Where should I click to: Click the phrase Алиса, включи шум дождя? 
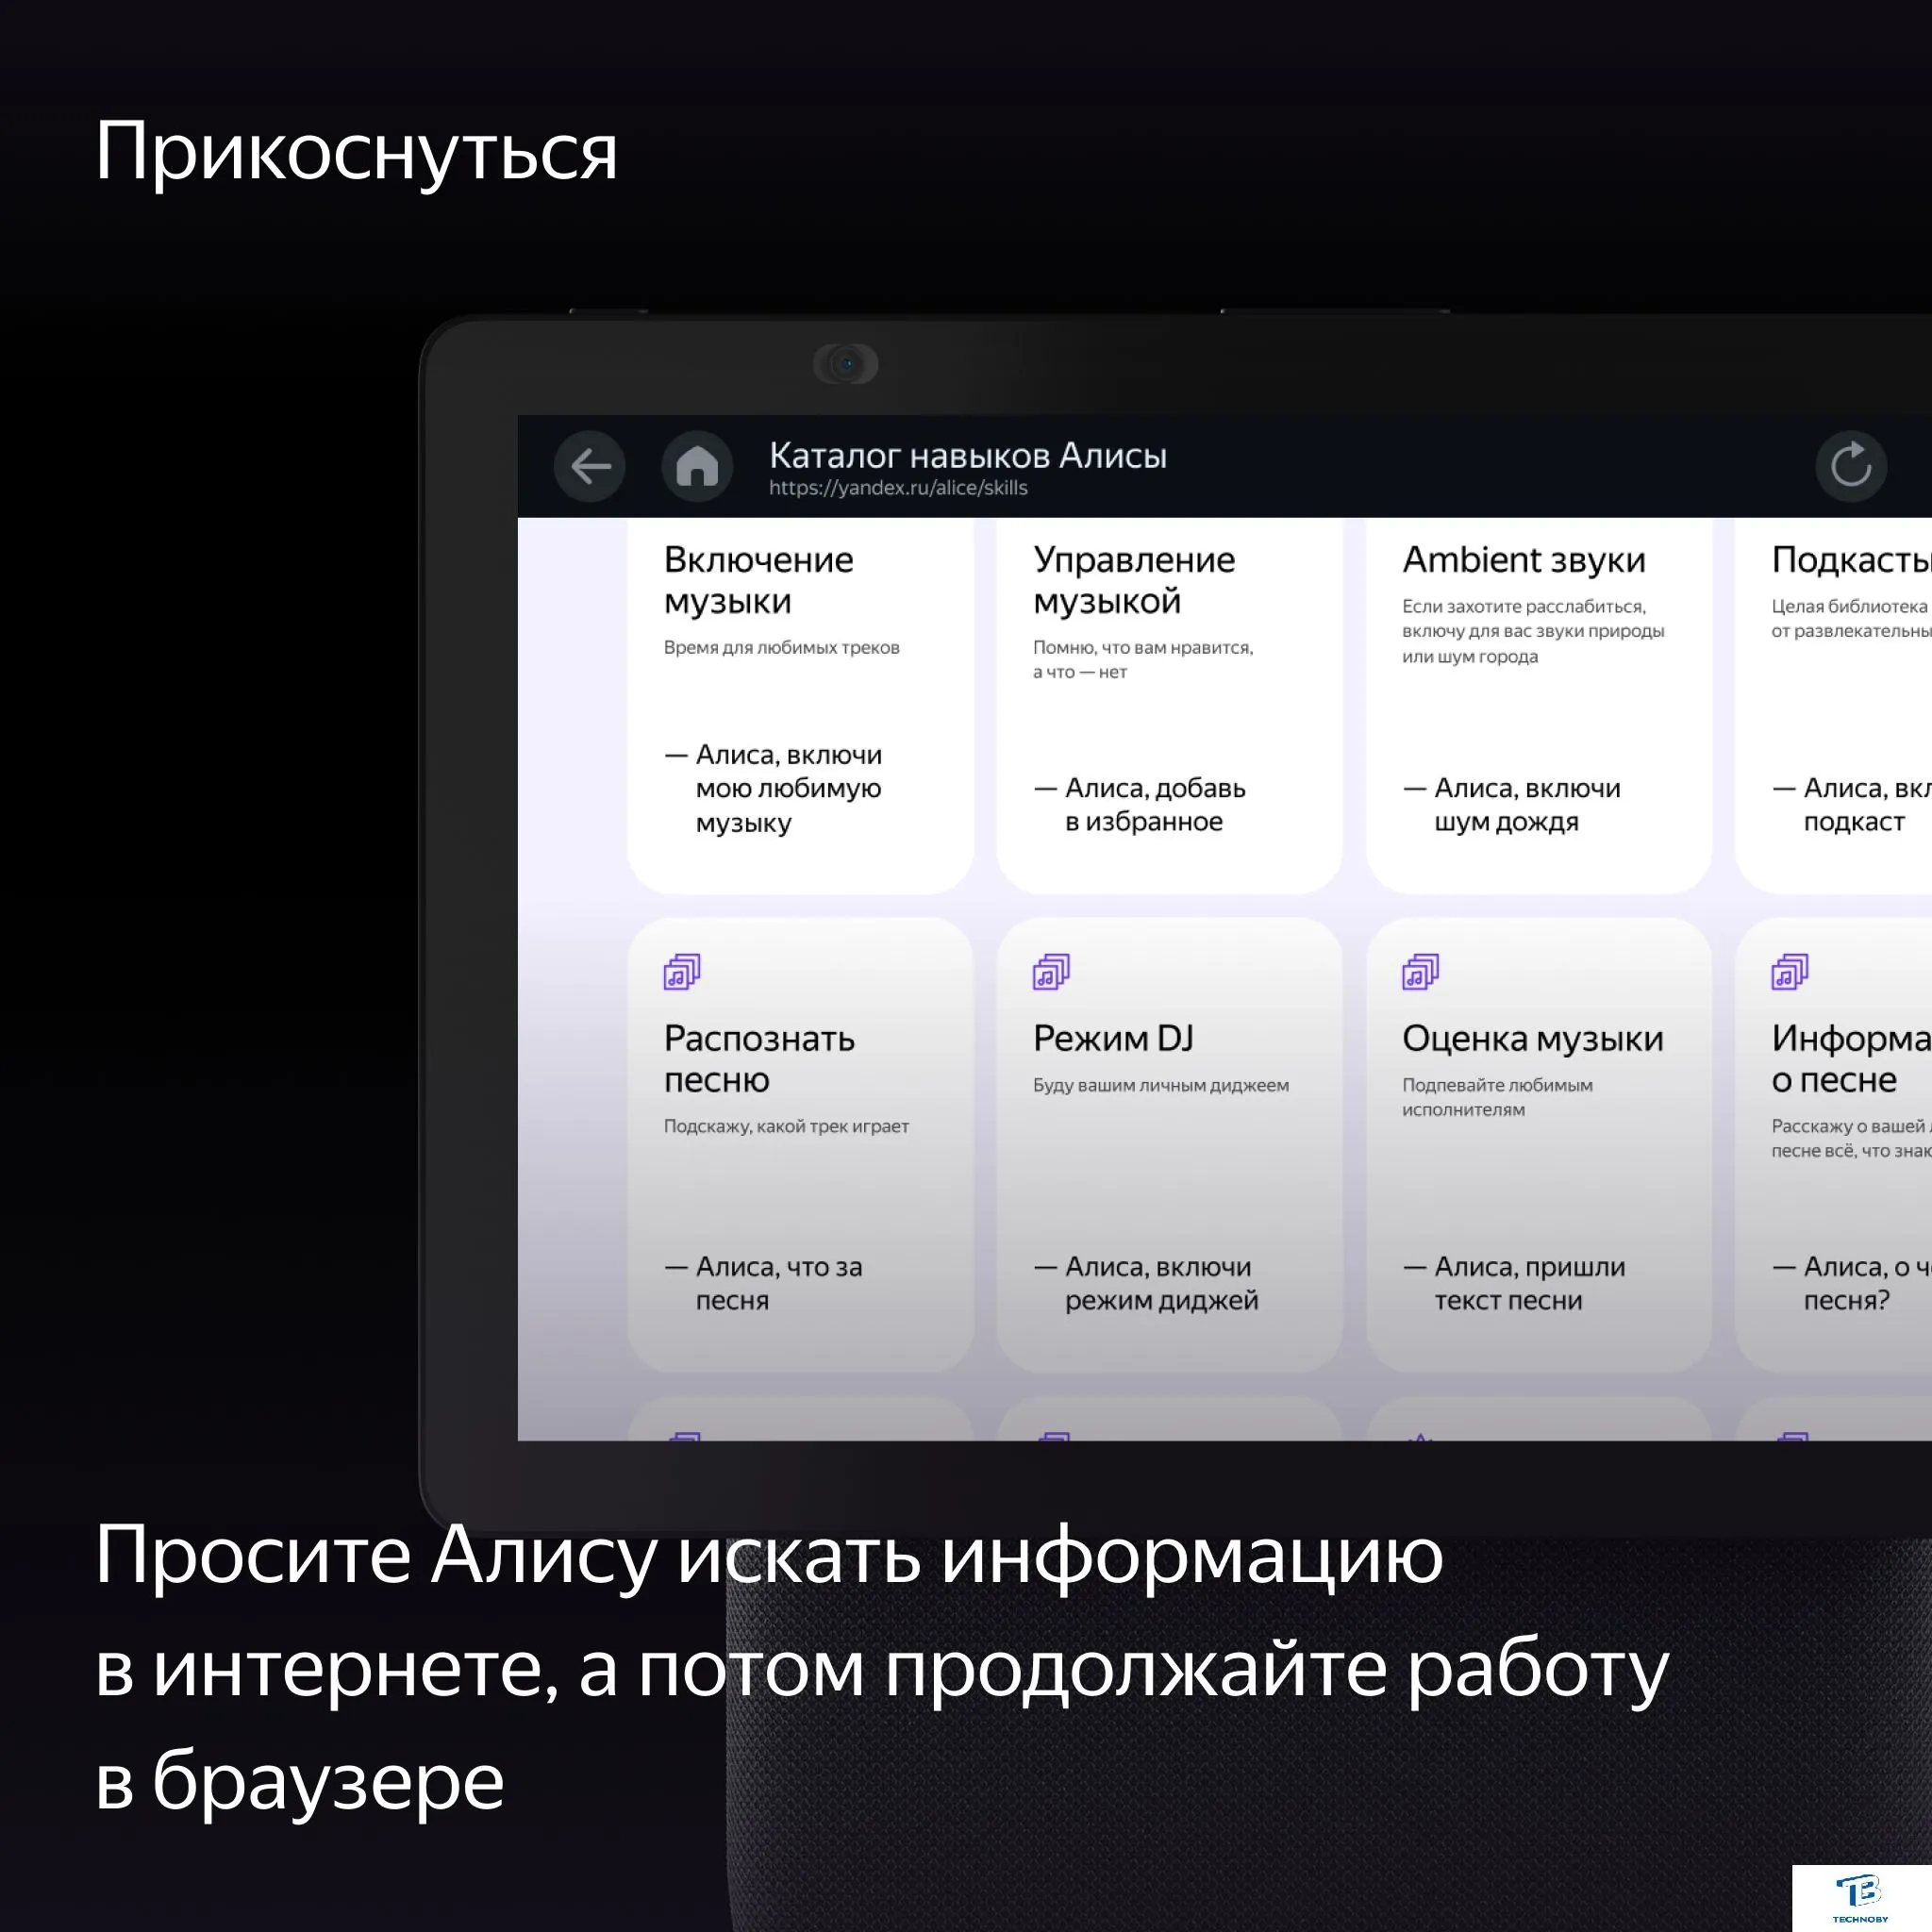1512,805
